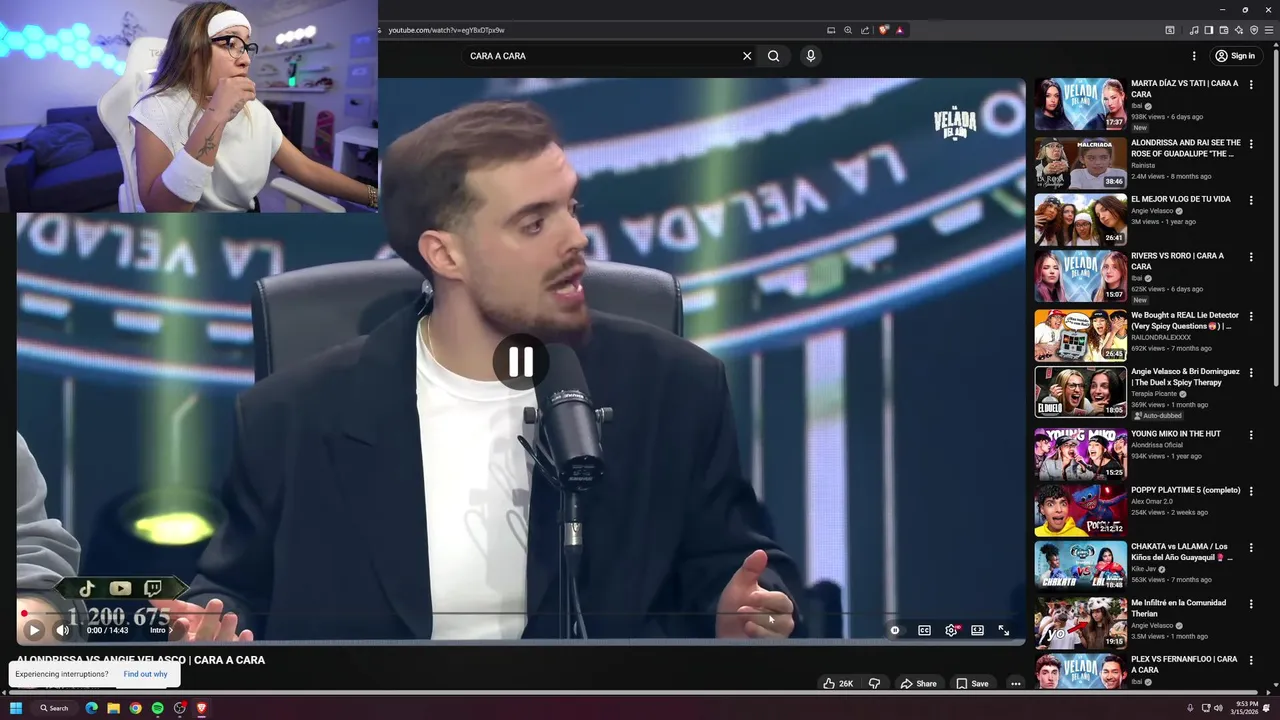Screen dimensions: 1280x720
Task: Open menu for RIVERS VS RORO video
Action: 1250,257
